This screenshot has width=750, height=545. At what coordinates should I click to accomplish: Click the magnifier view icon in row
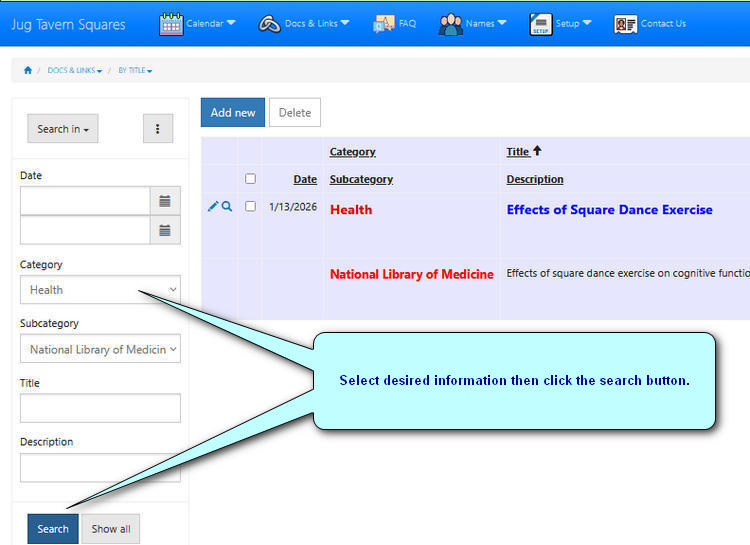point(227,206)
